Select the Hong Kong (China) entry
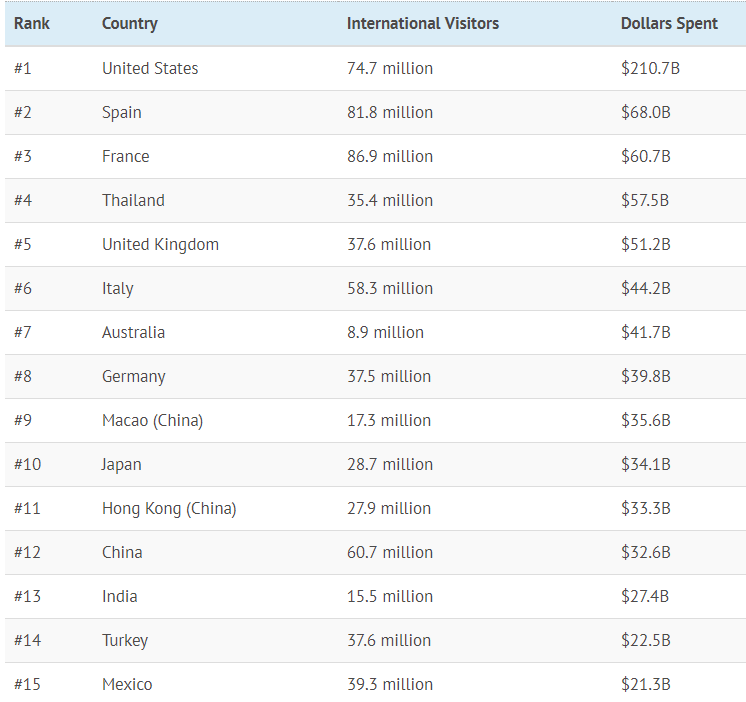 point(169,508)
